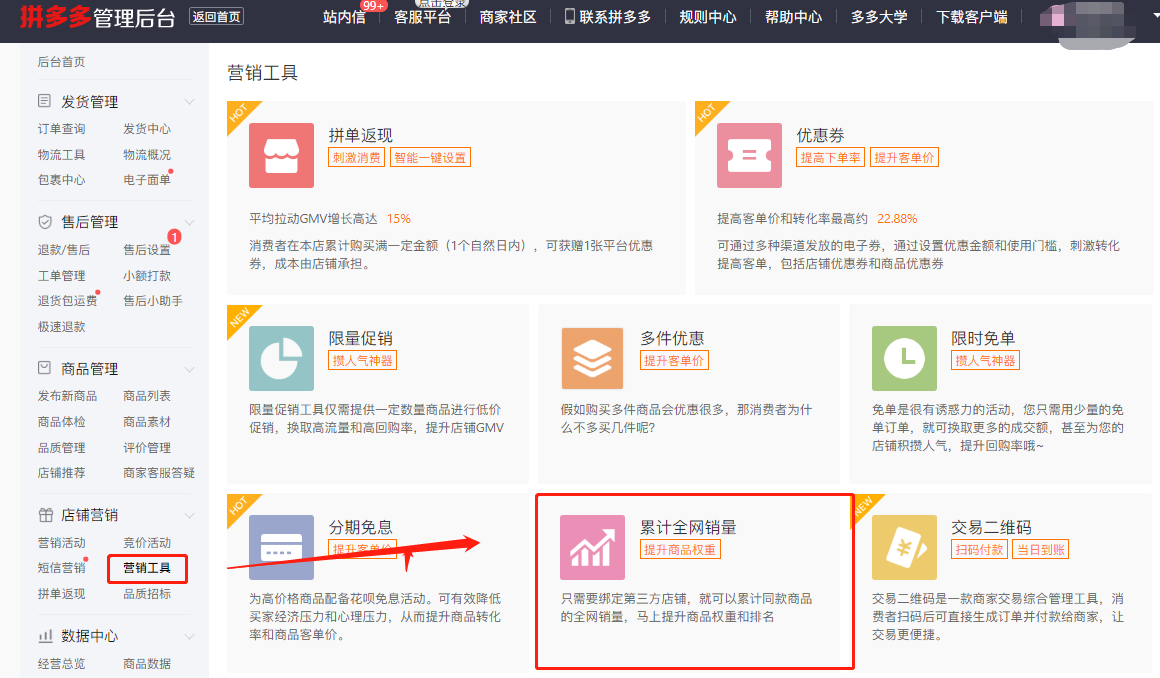Open 竞价活动 in sidebar
The height and width of the screenshot is (678, 1160).
(x=146, y=543)
